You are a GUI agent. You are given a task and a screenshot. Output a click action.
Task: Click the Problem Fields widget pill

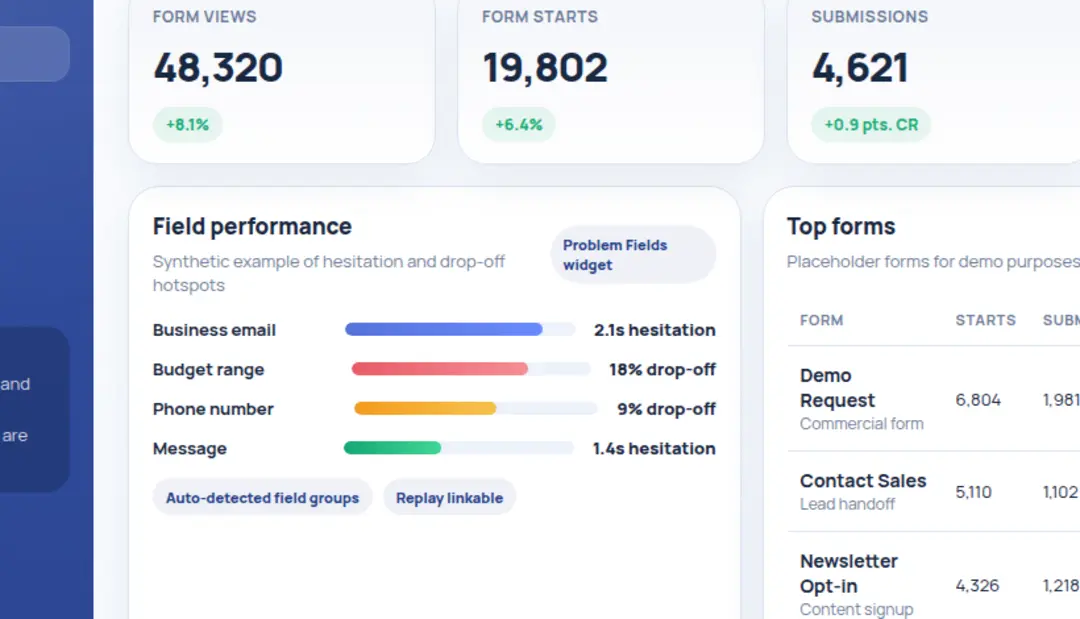(633, 255)
